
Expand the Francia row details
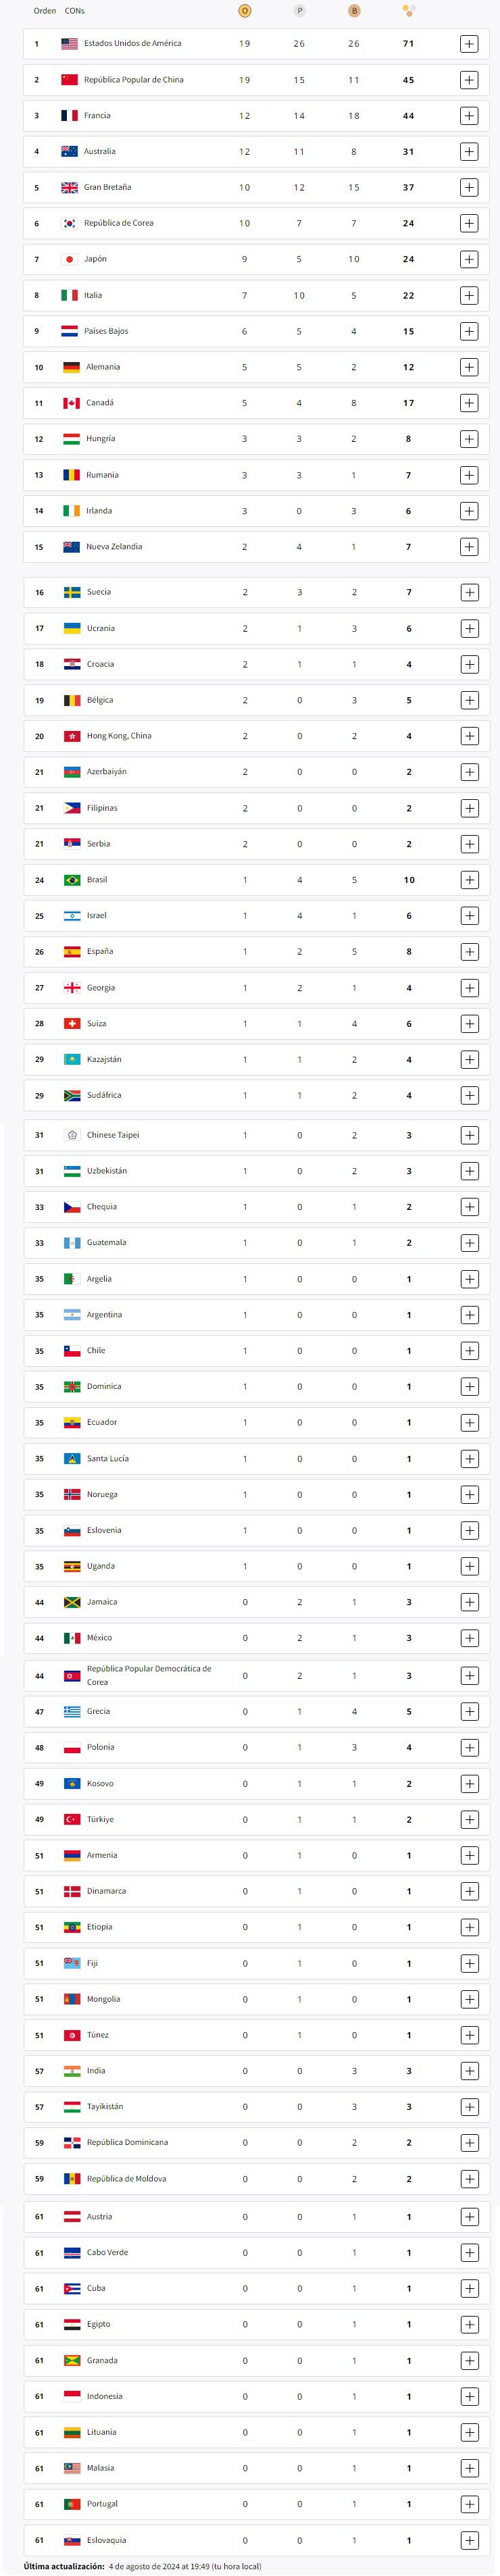pyautogui.click(x=469, y=116)
